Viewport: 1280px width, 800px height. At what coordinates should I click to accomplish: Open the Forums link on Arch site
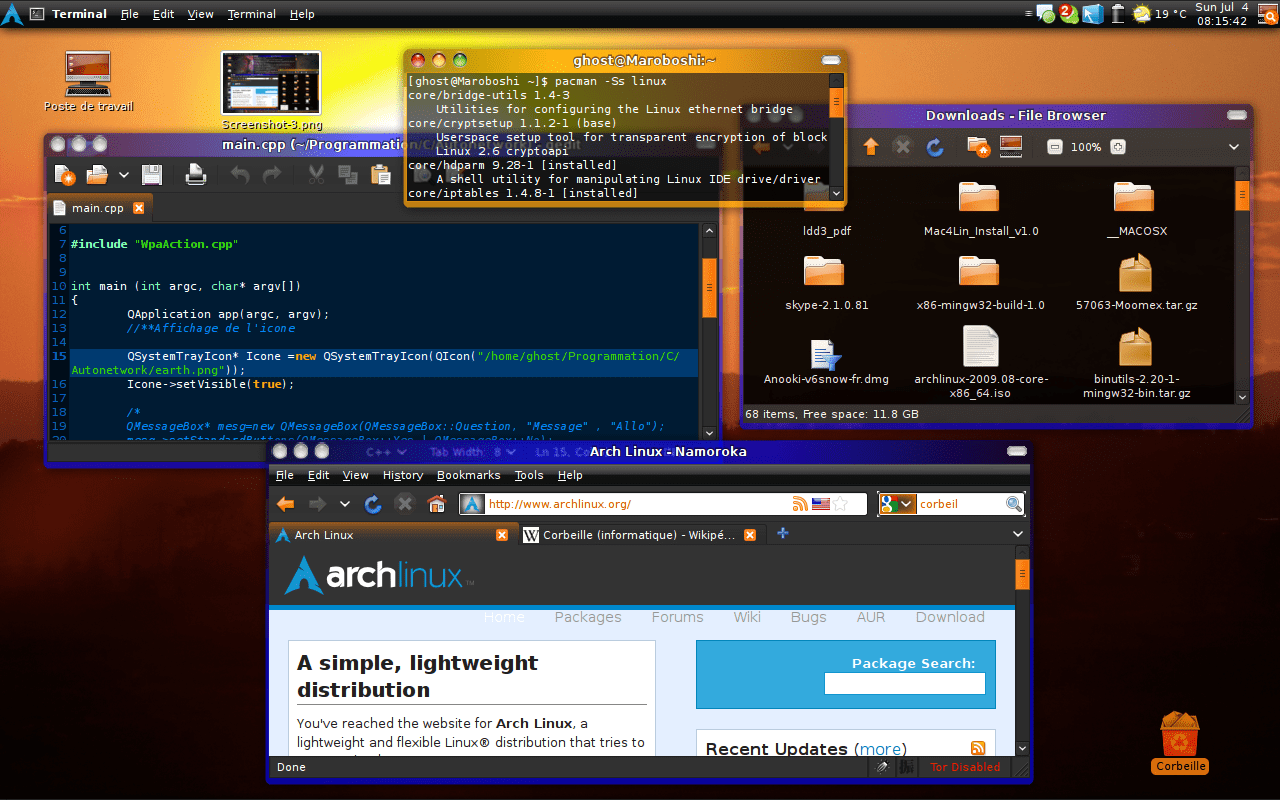point(677,617)
